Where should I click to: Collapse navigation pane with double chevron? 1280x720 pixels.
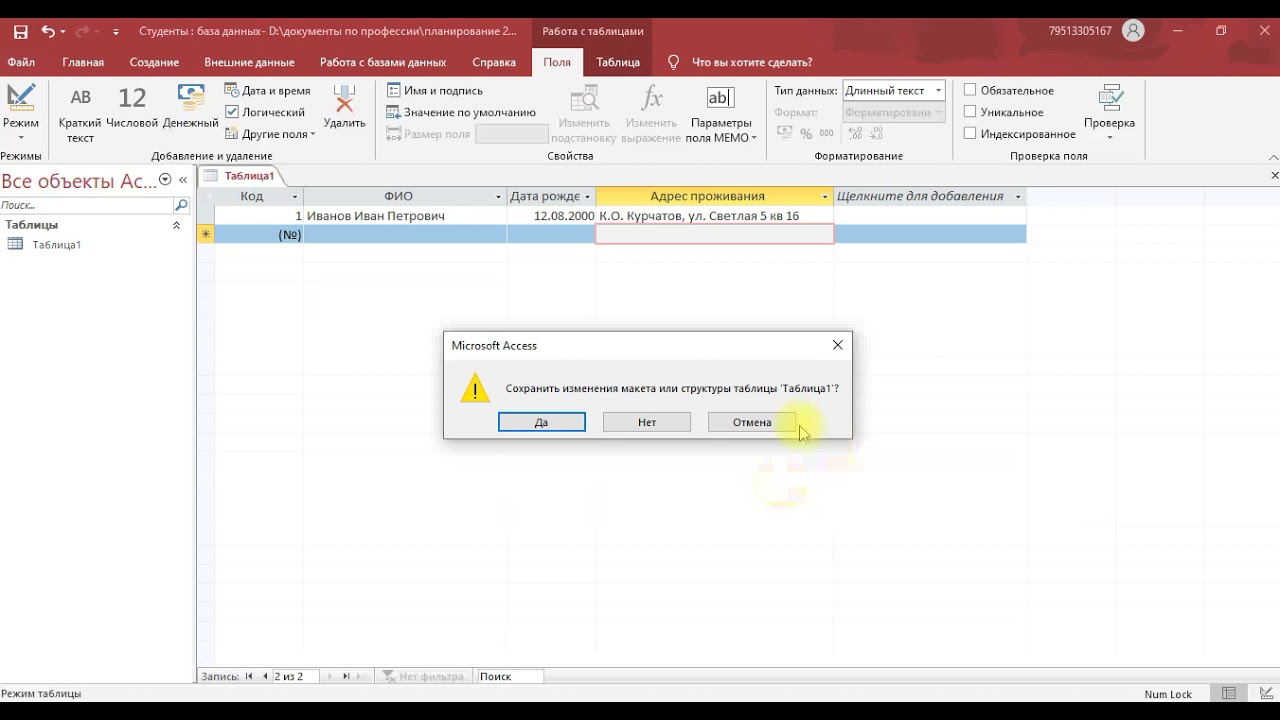click(183, 180)
